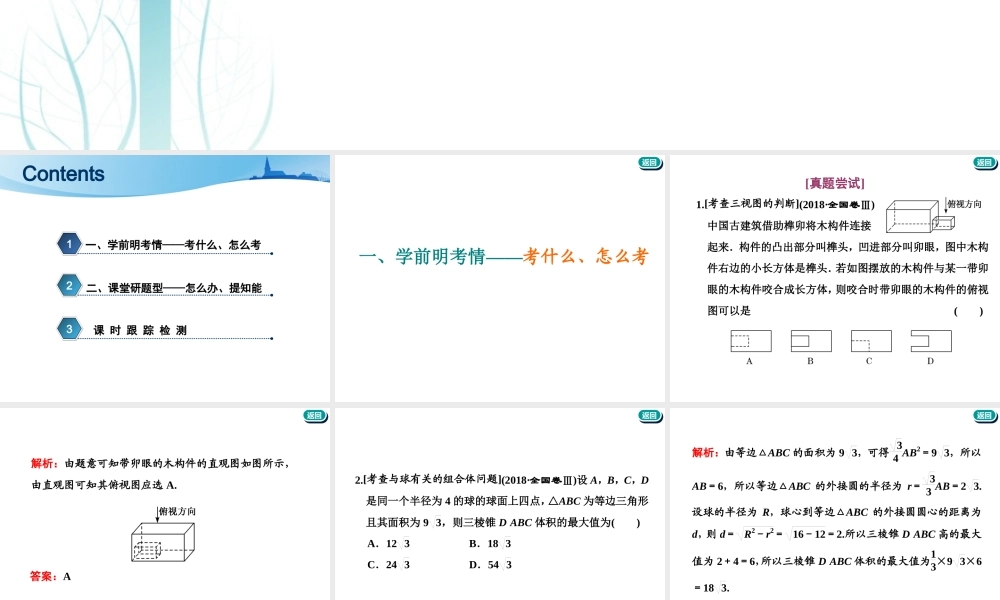The width and height of the screenshot is (1000, 600).
Task: Click 返回 on the bottom-left 解析 slide
Action: click(x=315, y=413)
